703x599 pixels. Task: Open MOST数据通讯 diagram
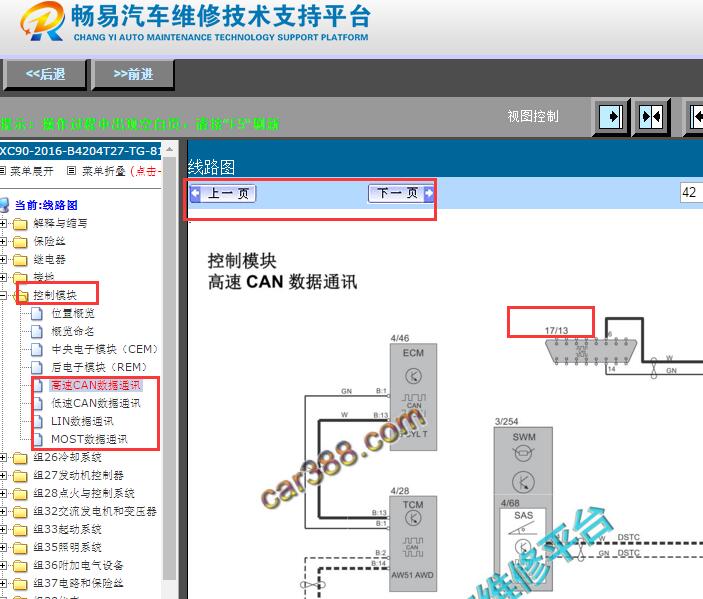[x=89, y=439]
